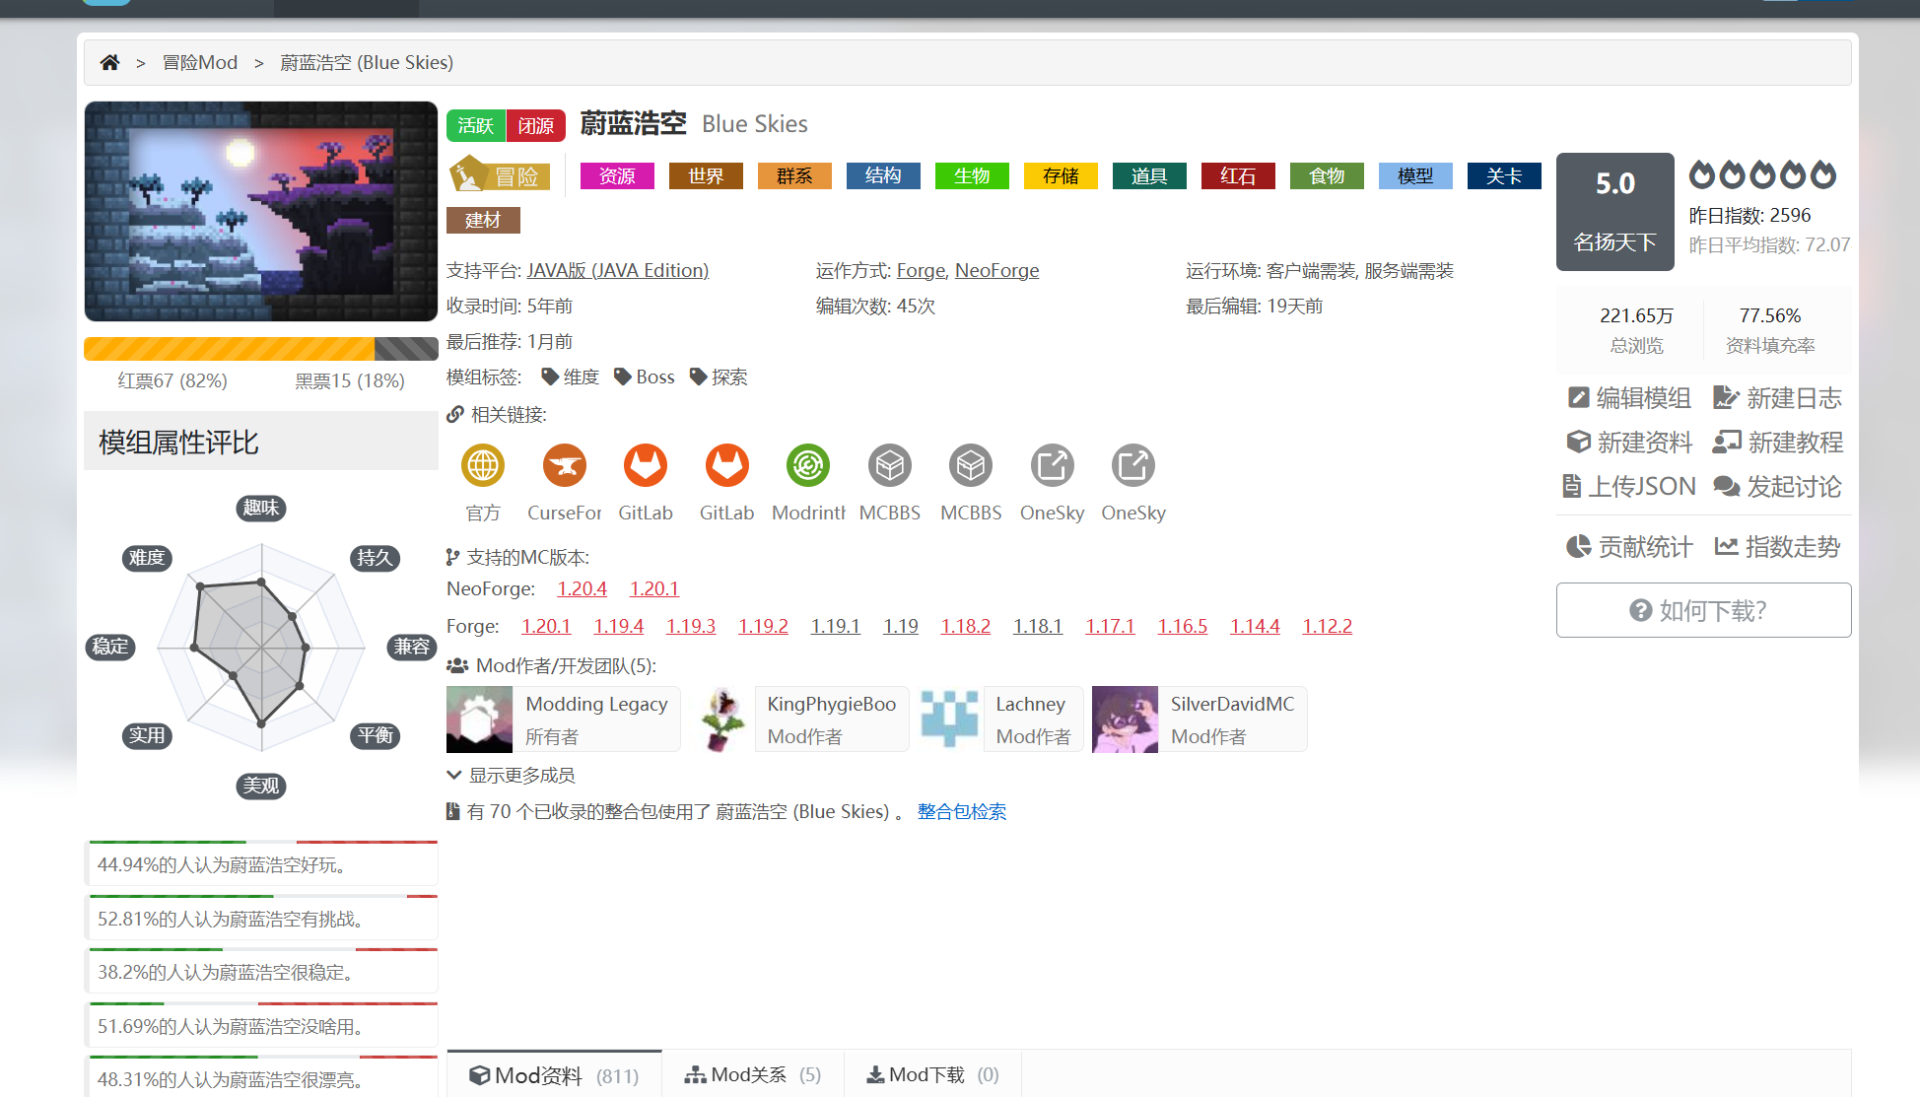The image size is (1920, 1097).
Task: Click the 关卡 category tag
Action: pyautogui.click(x=1504, y=176)
